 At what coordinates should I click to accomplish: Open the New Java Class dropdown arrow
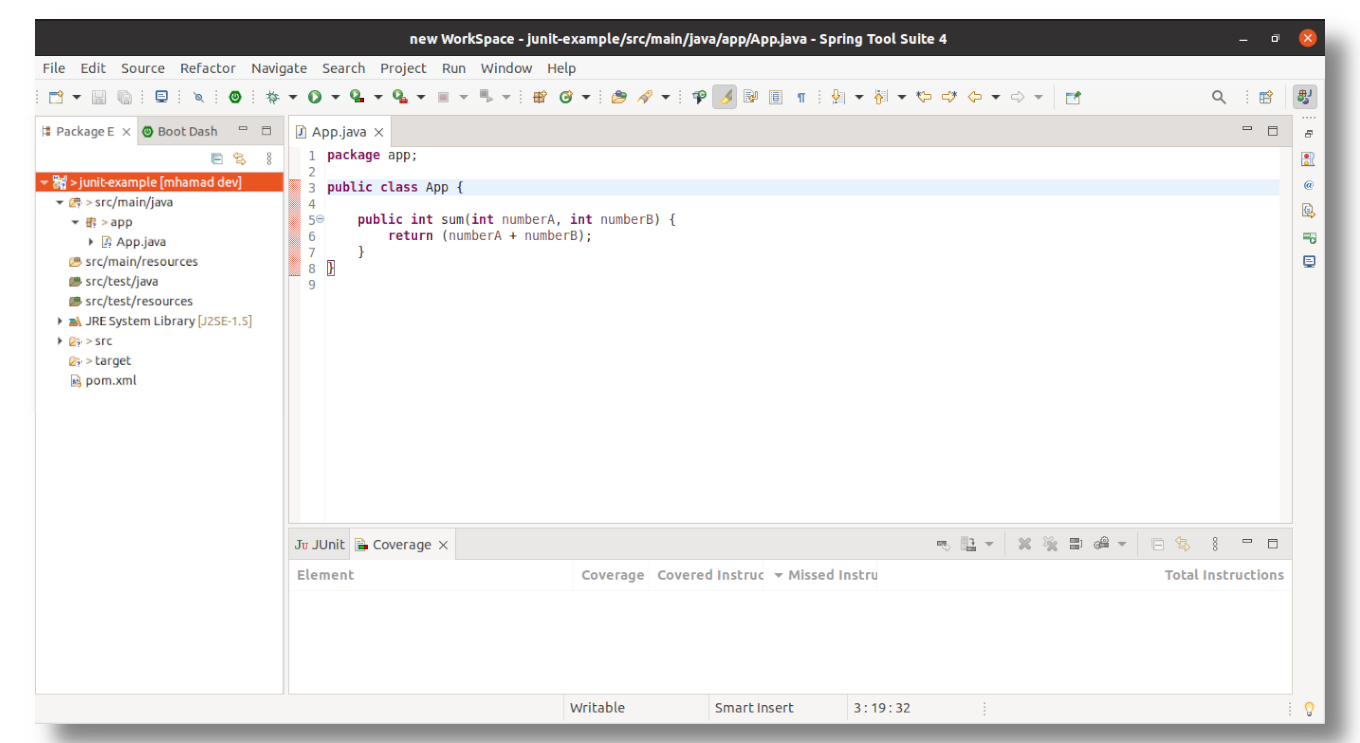click(586, 97)
